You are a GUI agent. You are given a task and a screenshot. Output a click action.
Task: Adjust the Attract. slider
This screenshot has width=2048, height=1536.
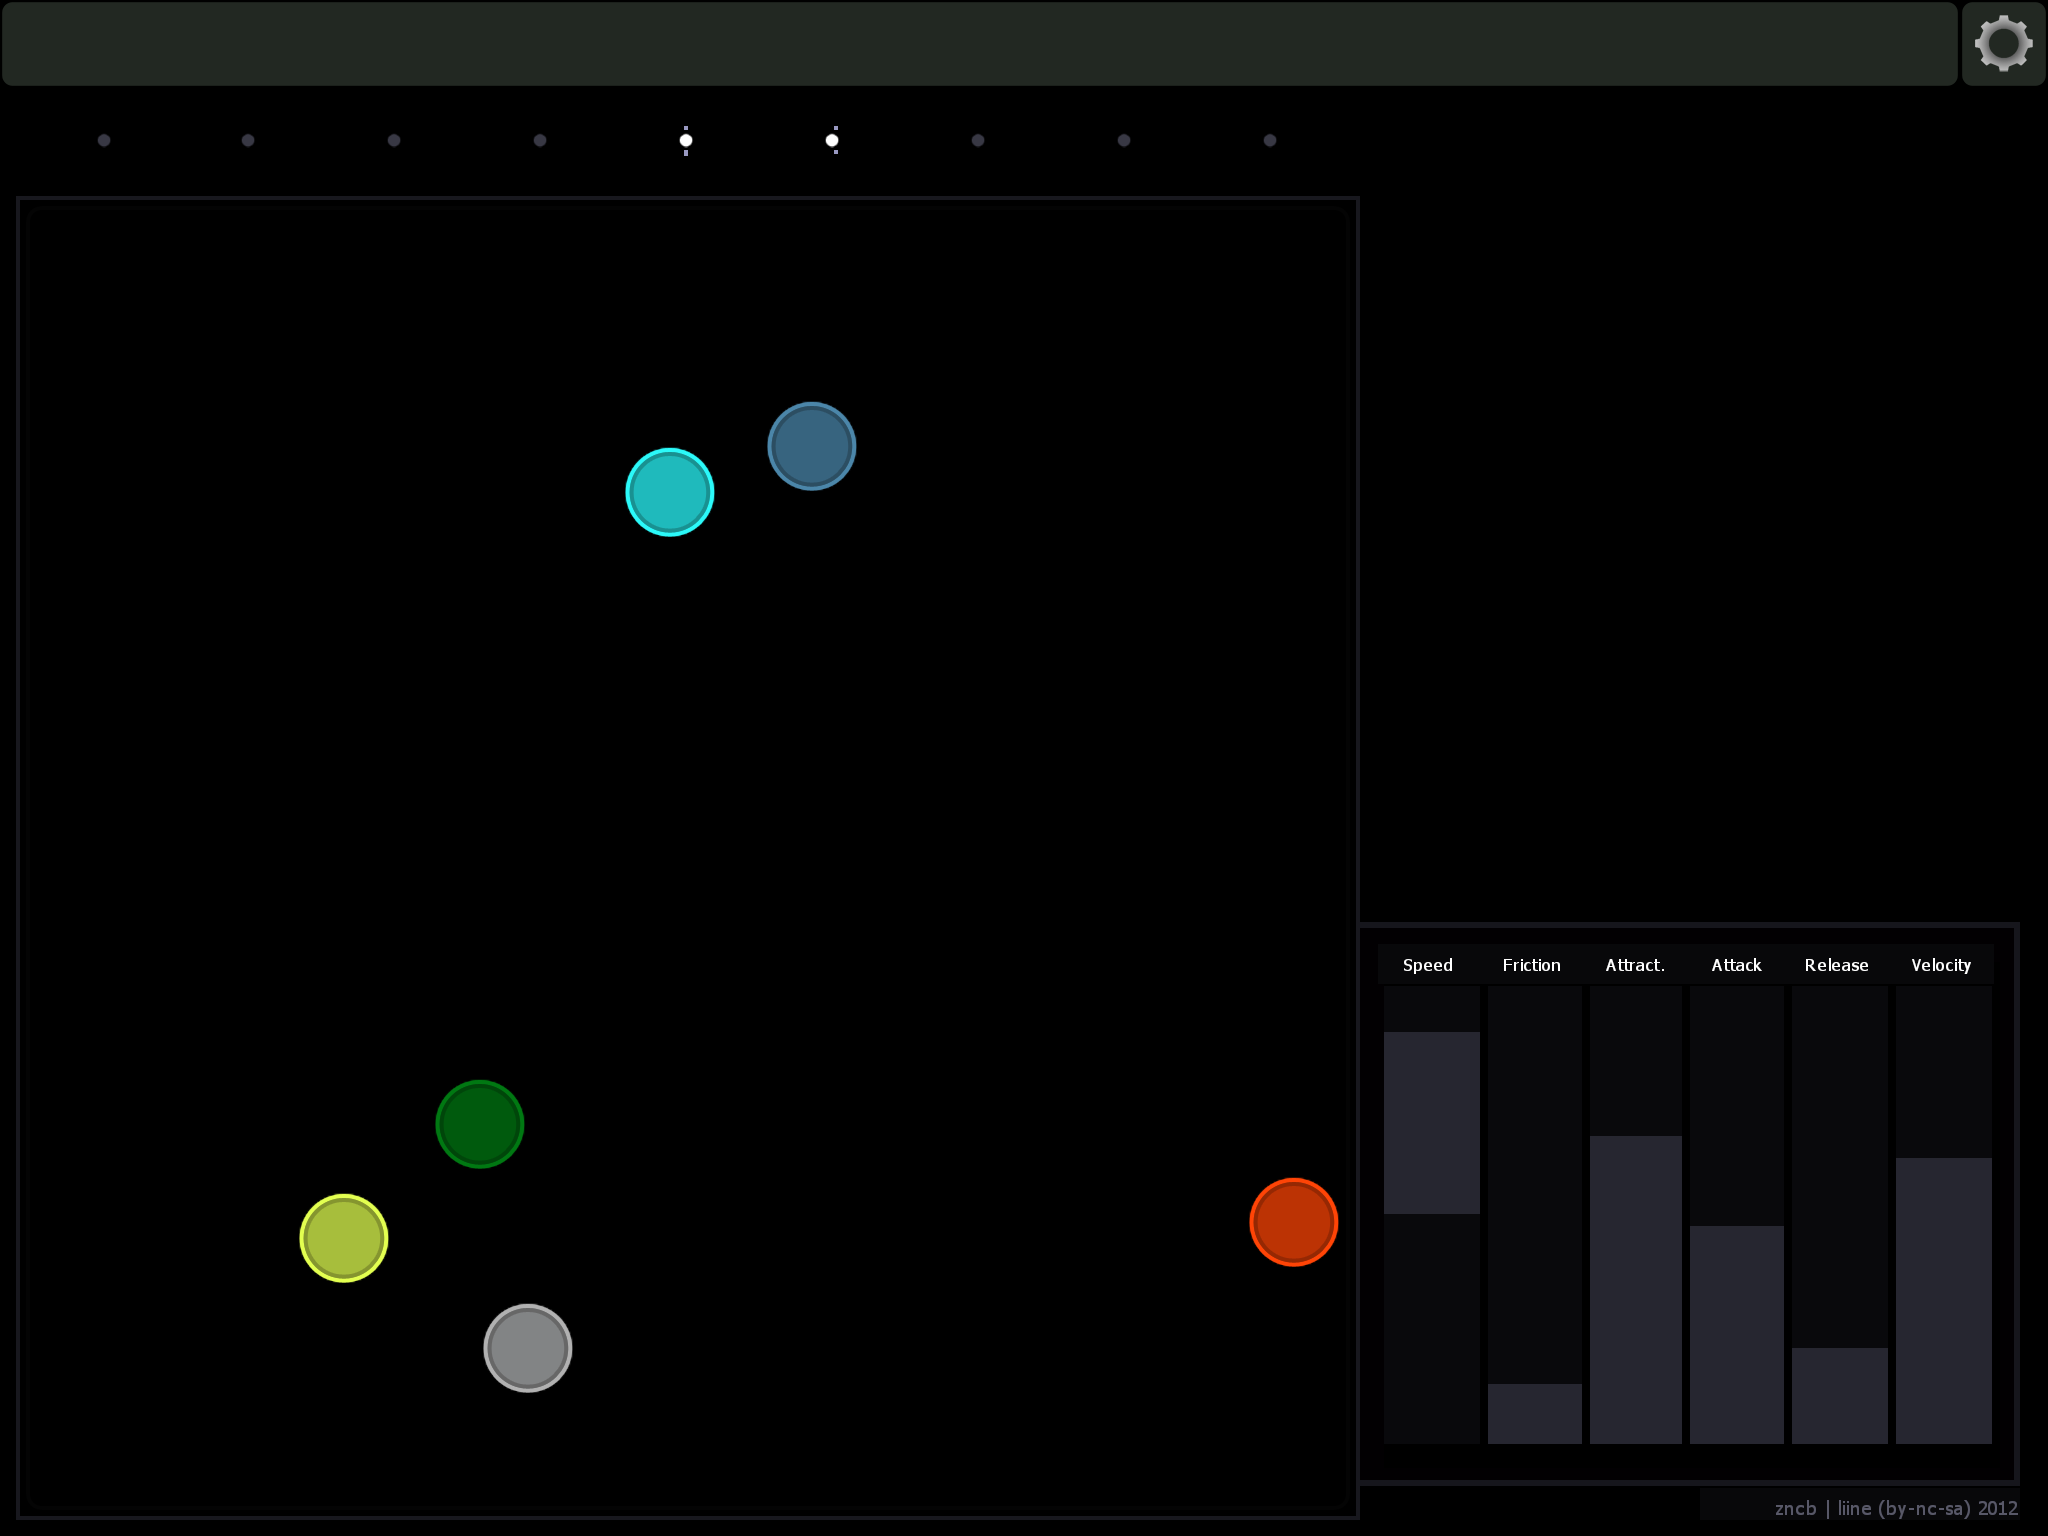pyautogui.click(x=1636, y=1215)
